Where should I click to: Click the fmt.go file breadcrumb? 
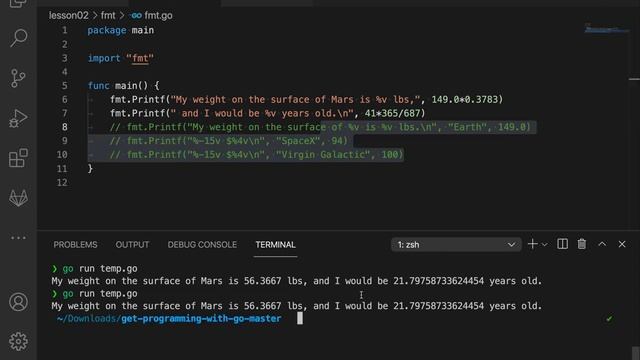158,16
